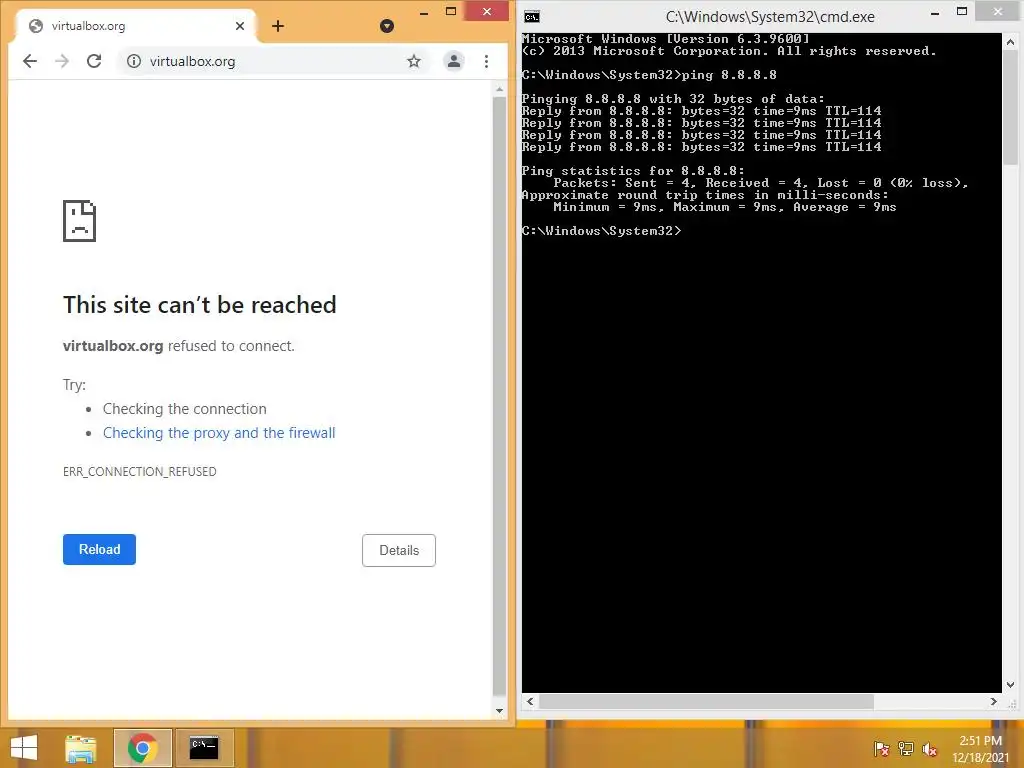Click the cmd vertical scrollbar thumb
The width and height of the screenshot is (1024, 768).
pos(1010,108)
